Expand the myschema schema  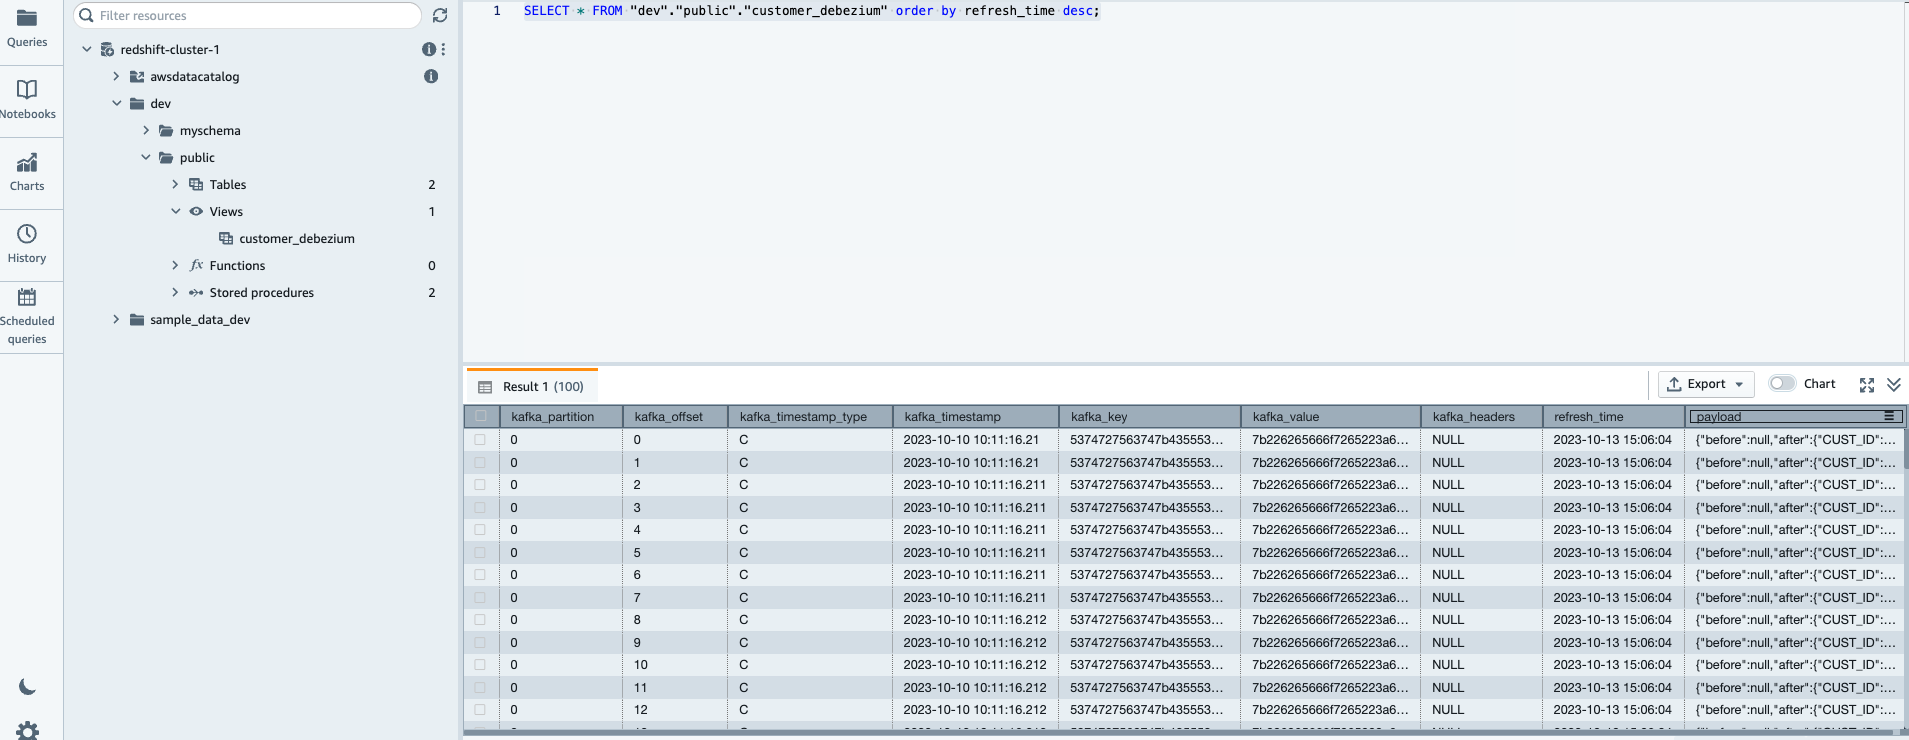[146, 130]
